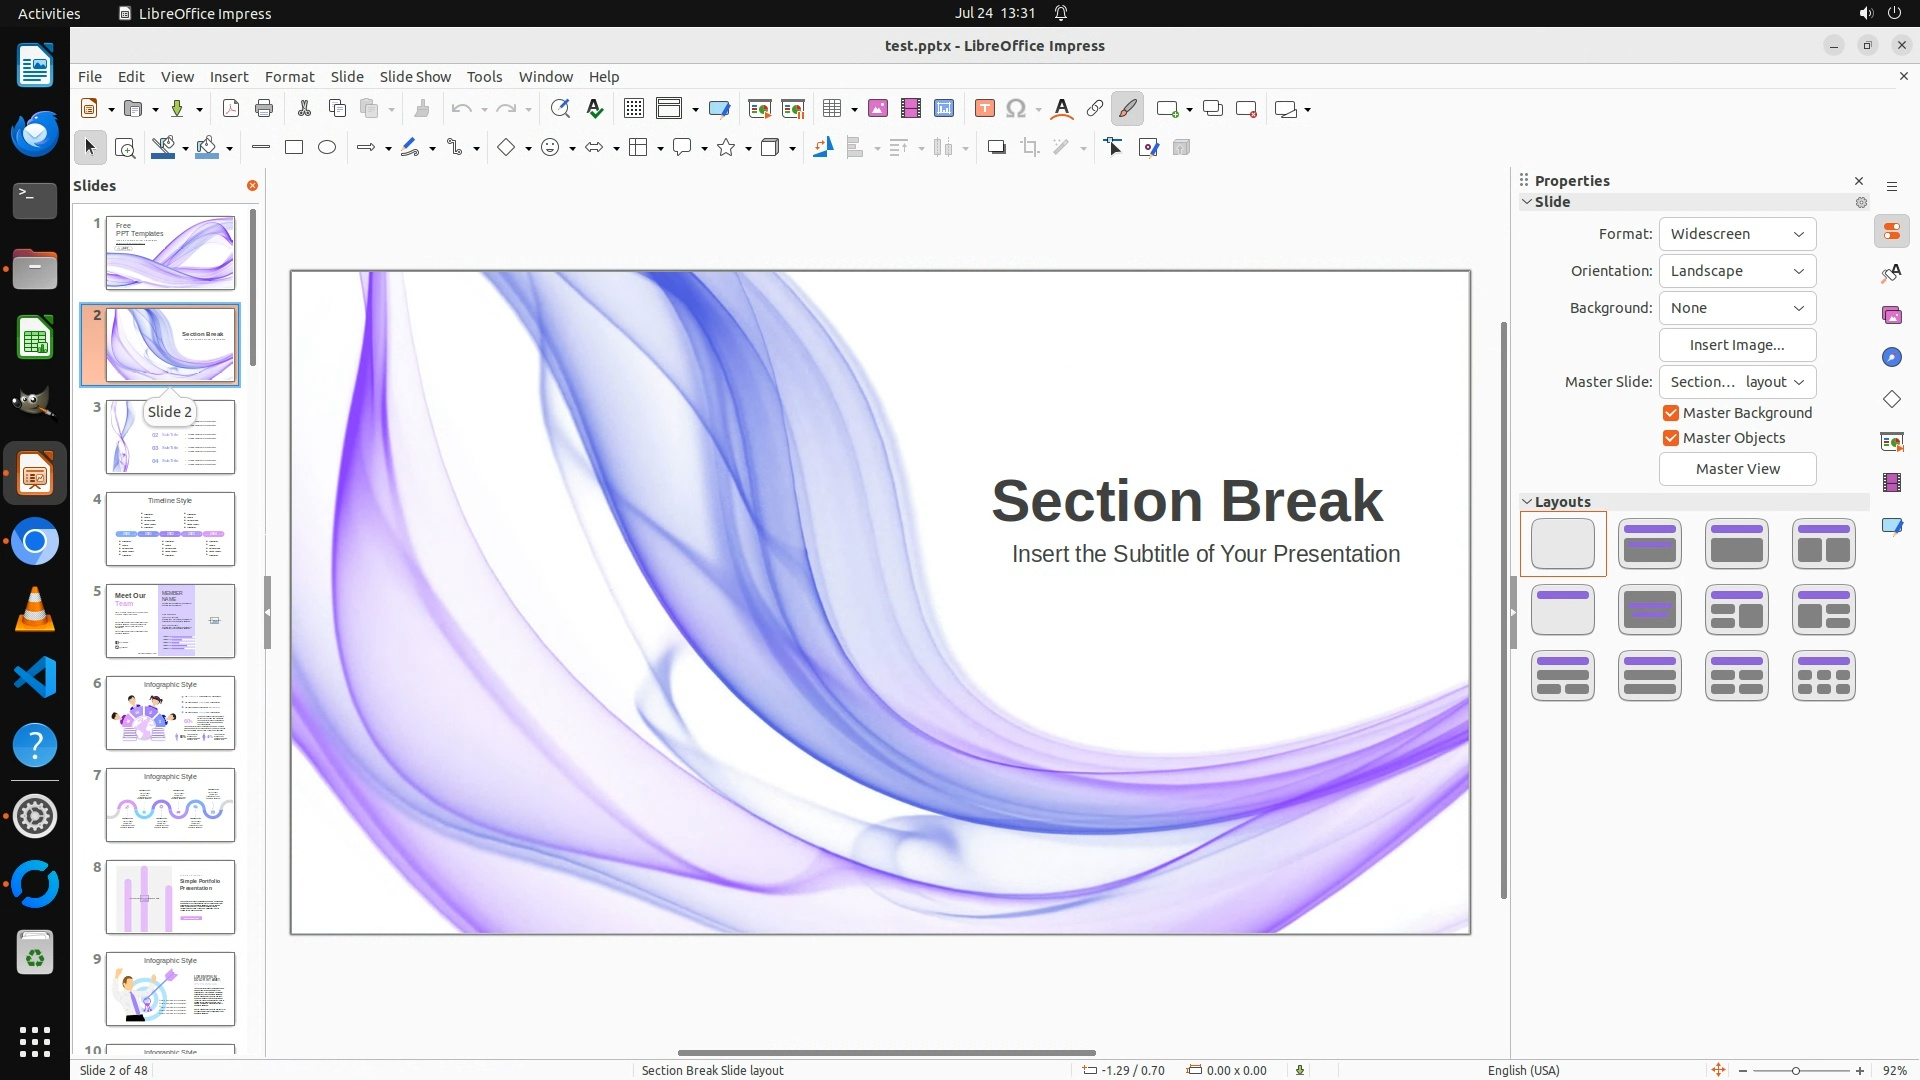
Task: Click the Insert Image... button
Action: coord(1737,345)
